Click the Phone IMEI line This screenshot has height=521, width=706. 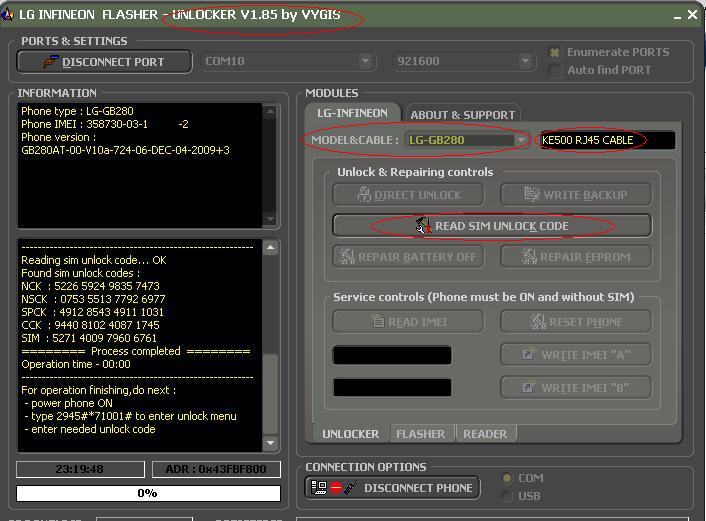105,124
